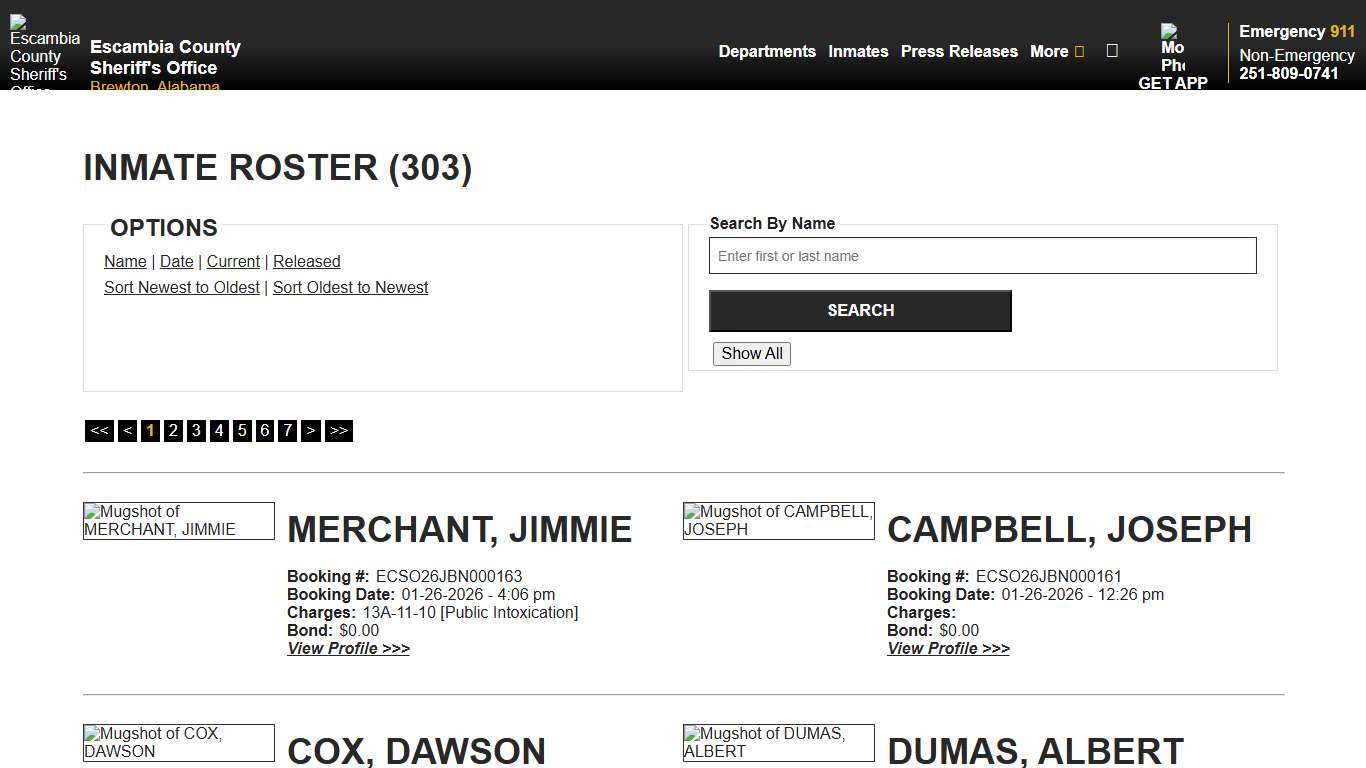Sort roster by Newest to Oldest

click(181, 287)
